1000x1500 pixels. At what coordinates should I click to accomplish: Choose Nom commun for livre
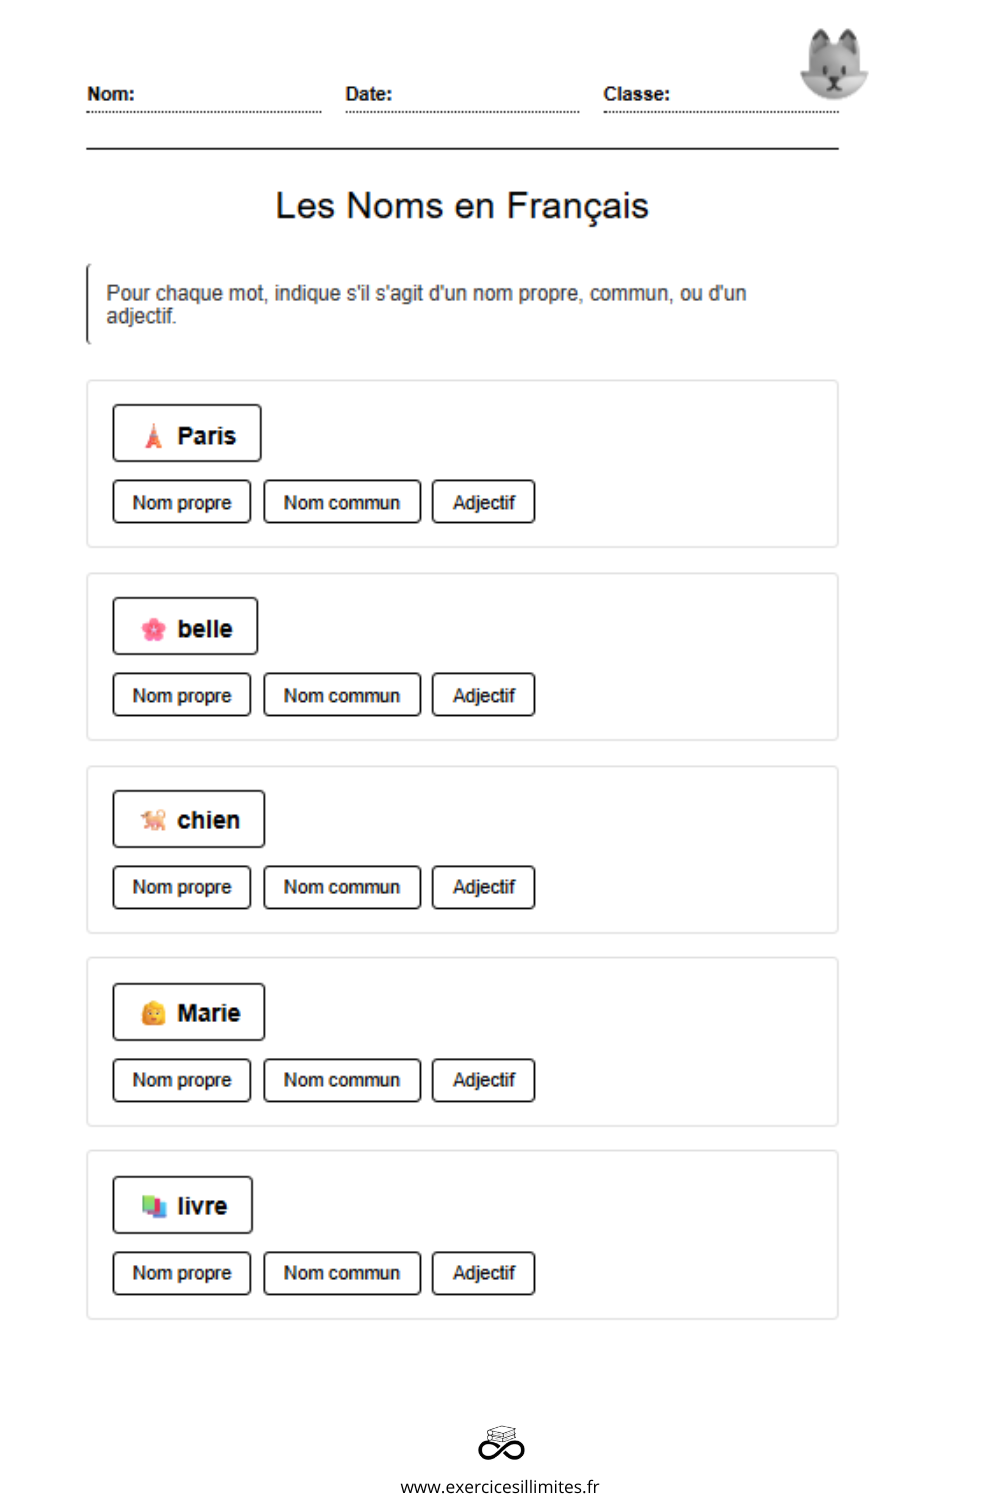(x=342, y=1273)
